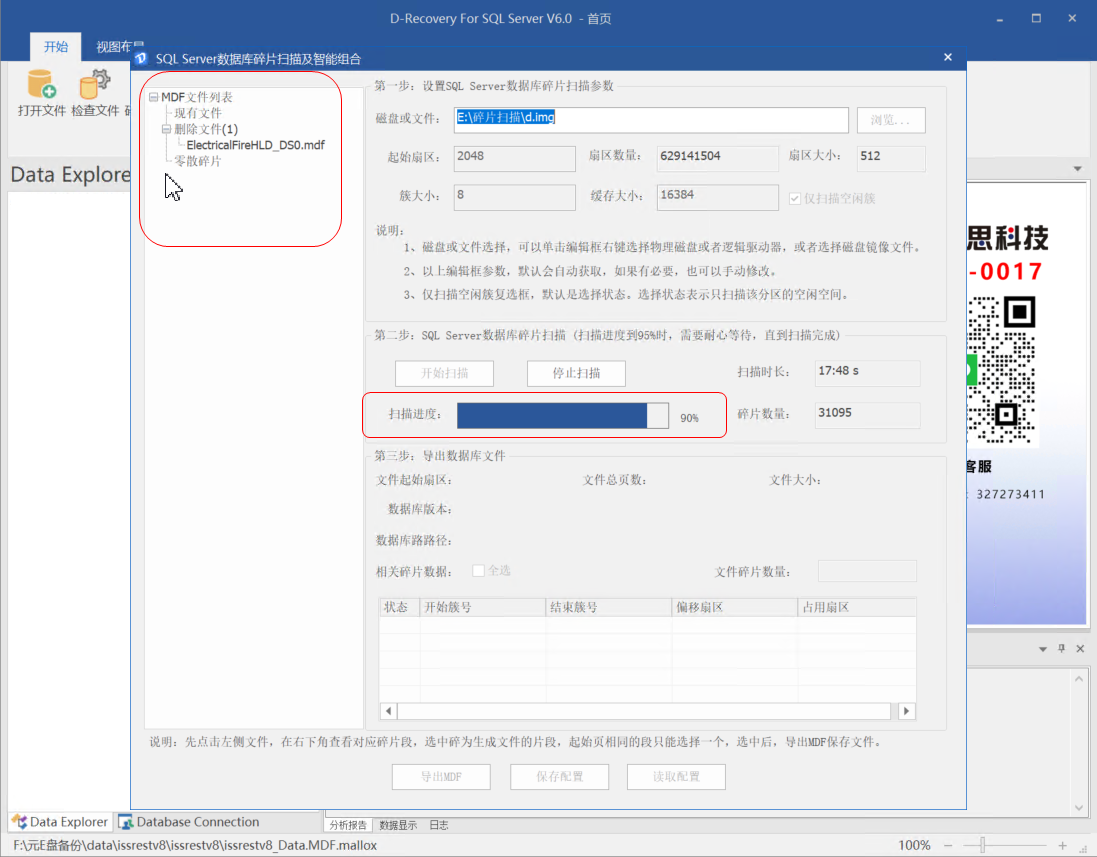Select the 现有文件 tree item

coord(198,113)
